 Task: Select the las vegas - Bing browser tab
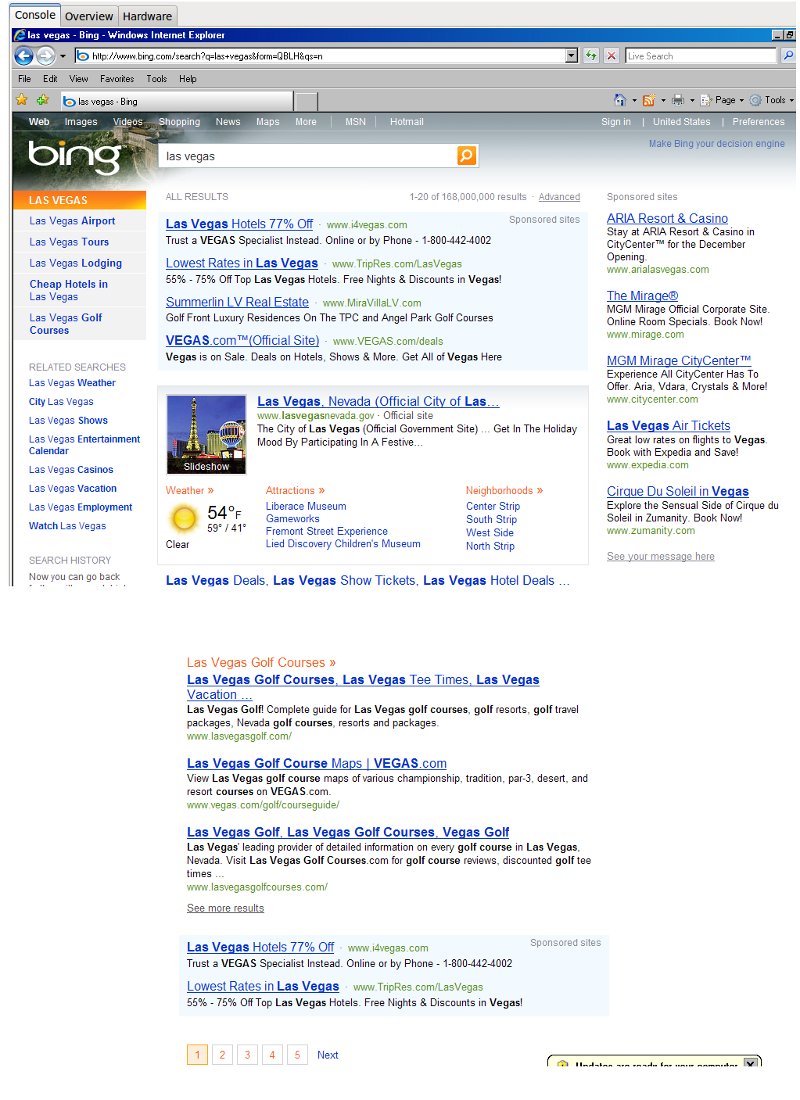(x=177, y=102)
